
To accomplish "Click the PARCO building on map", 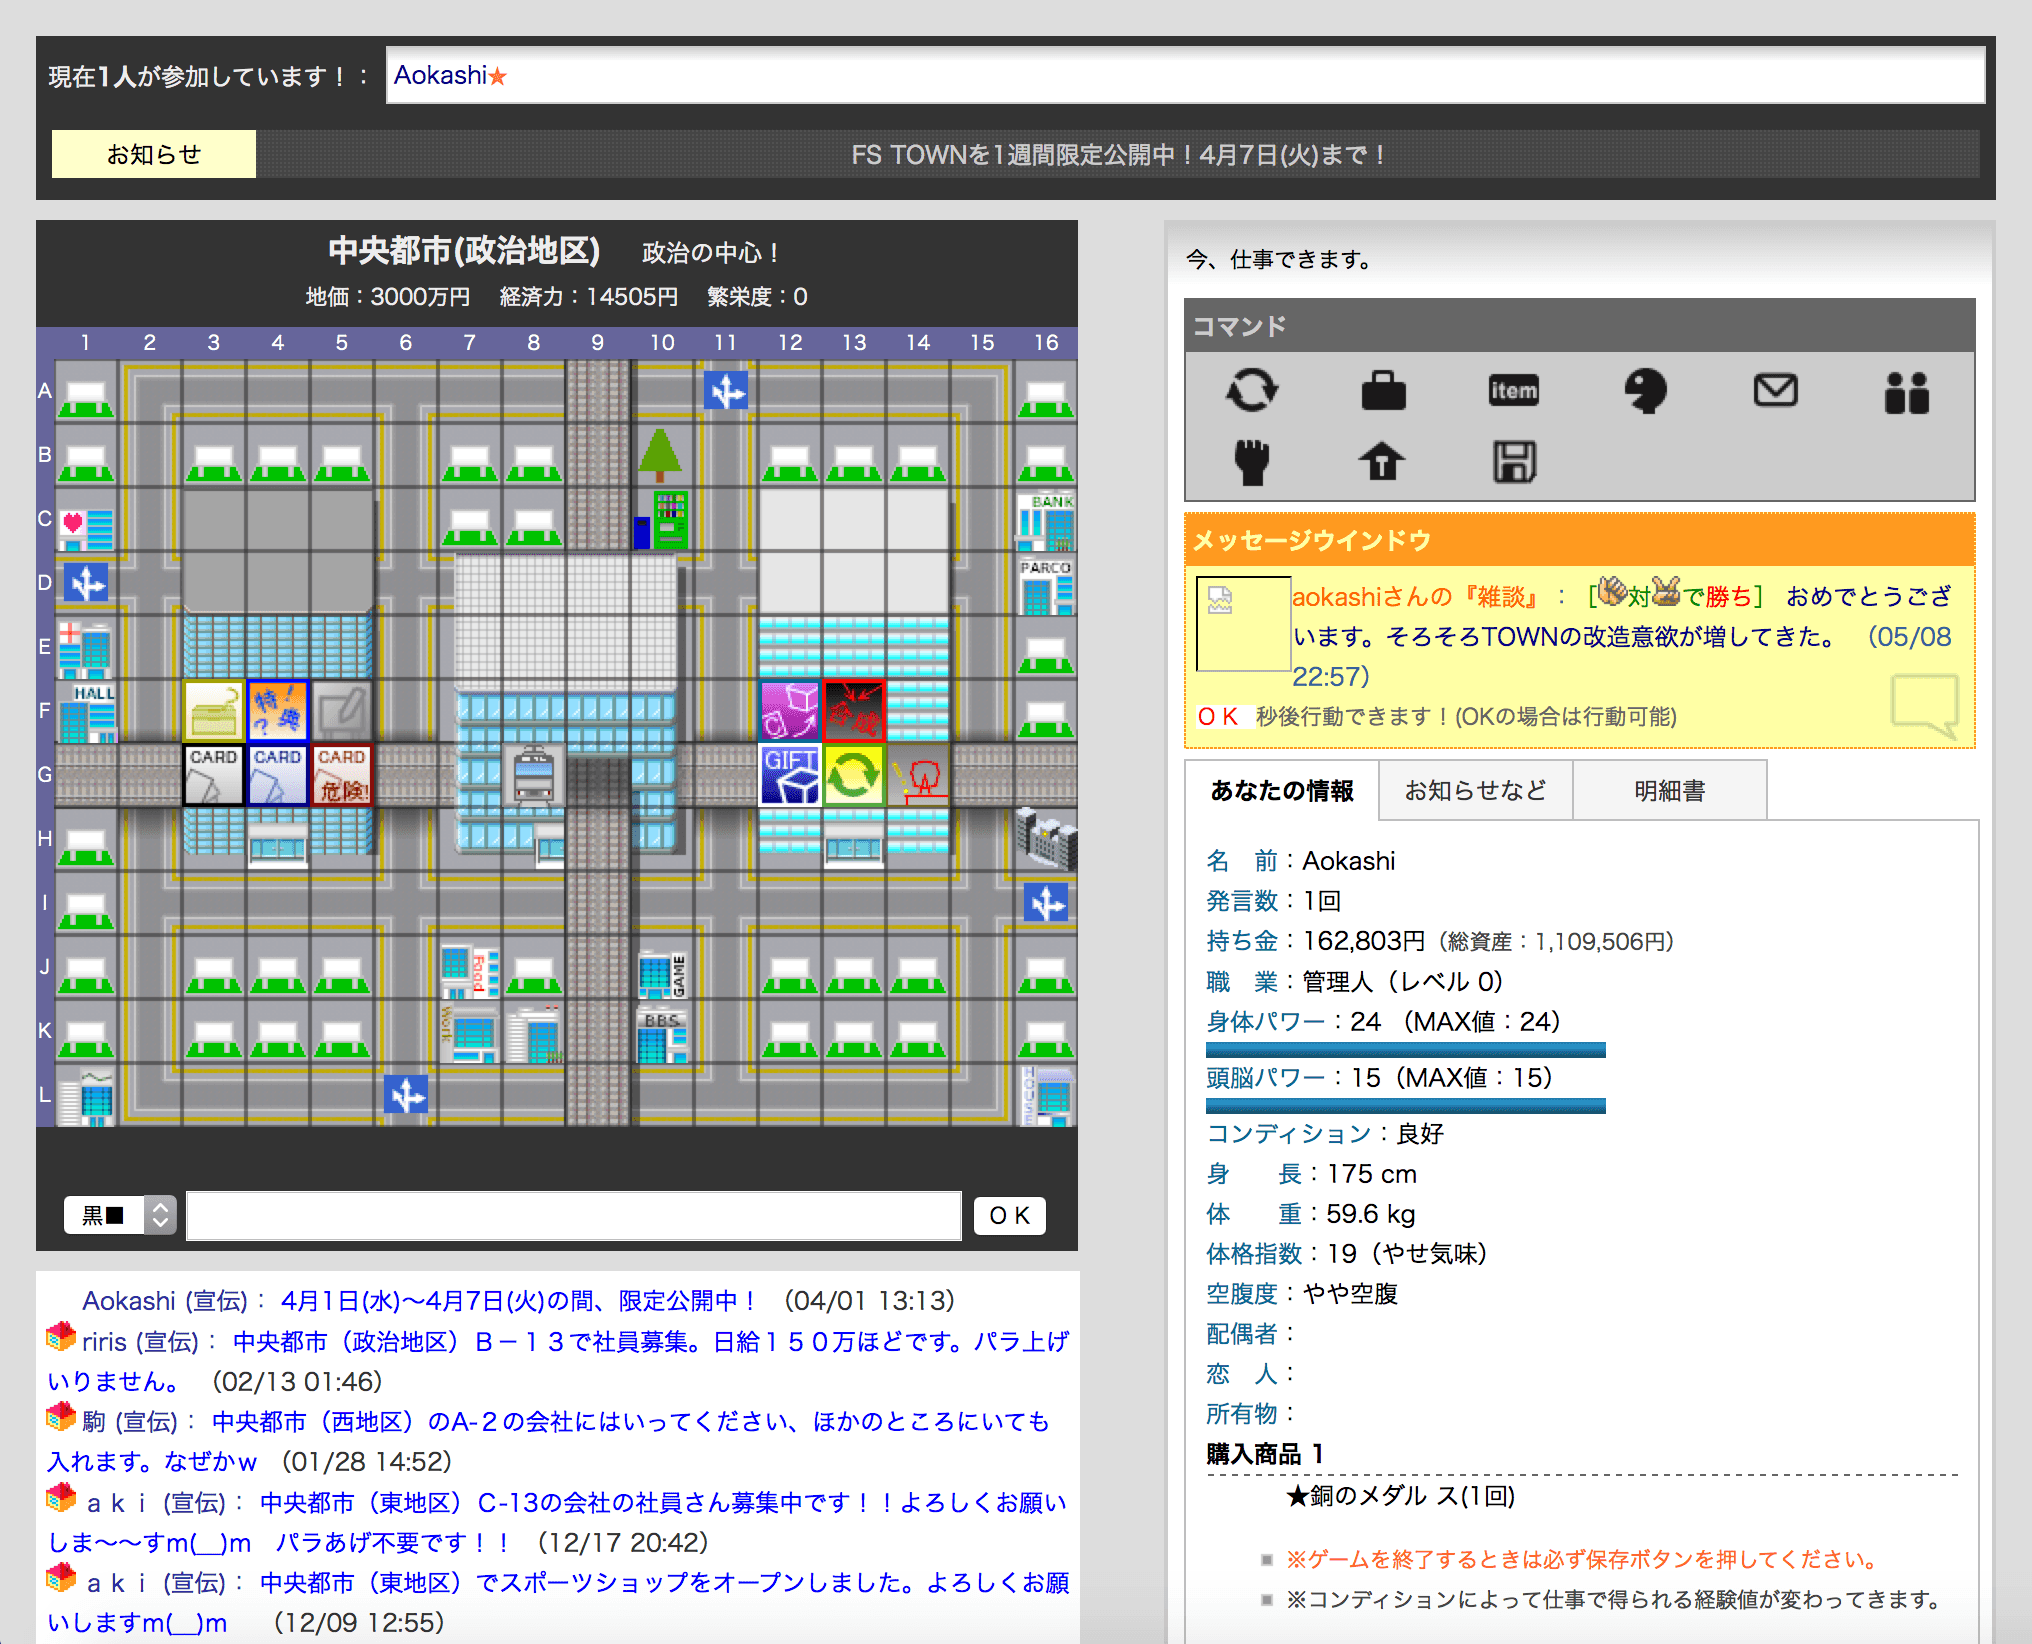I will 1046,585.
